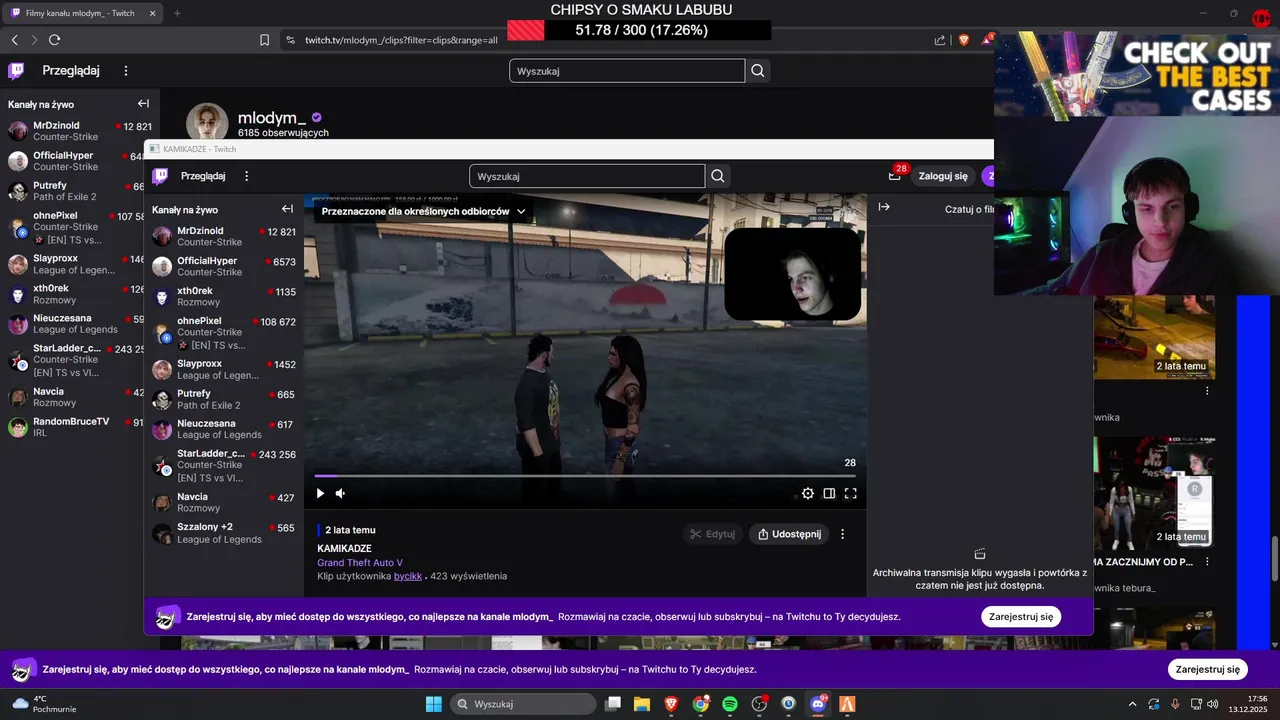Toggle fullscreen on the clip player
This screenshot has height=720, width=1280.
click(x=851, y=493)
